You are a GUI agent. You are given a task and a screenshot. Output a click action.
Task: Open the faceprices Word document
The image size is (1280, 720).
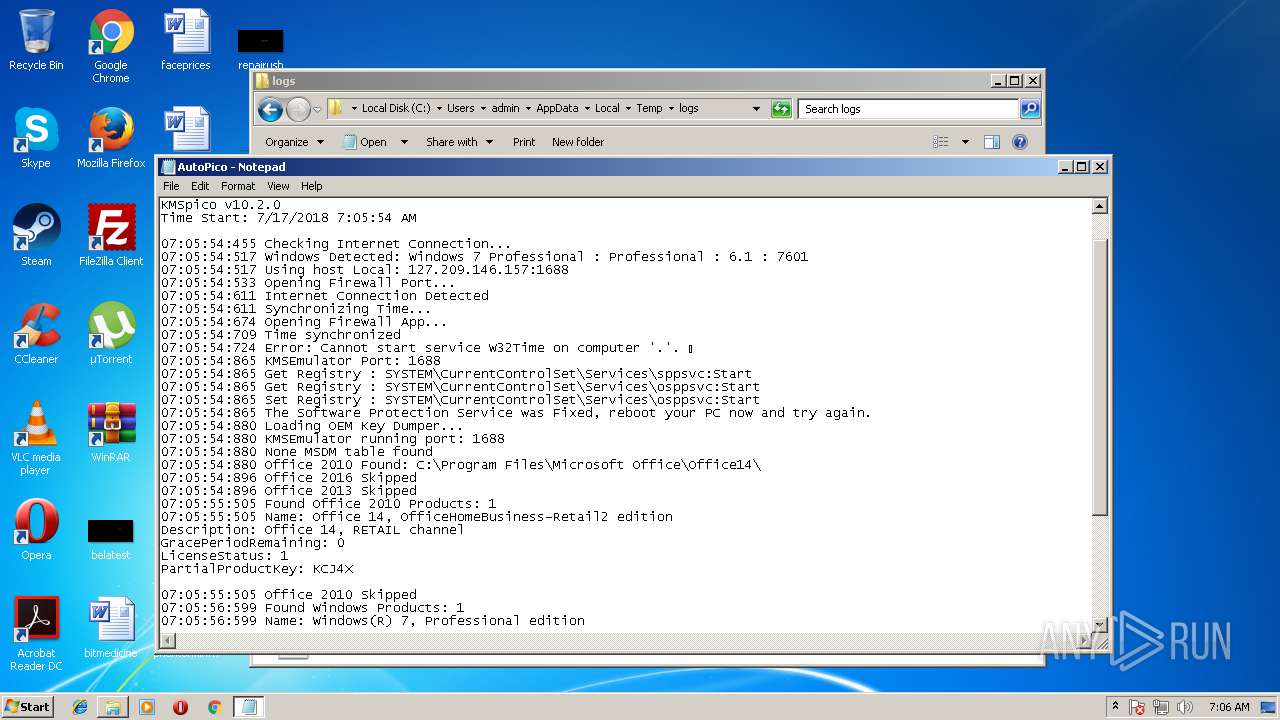click(x=186, y=40)
